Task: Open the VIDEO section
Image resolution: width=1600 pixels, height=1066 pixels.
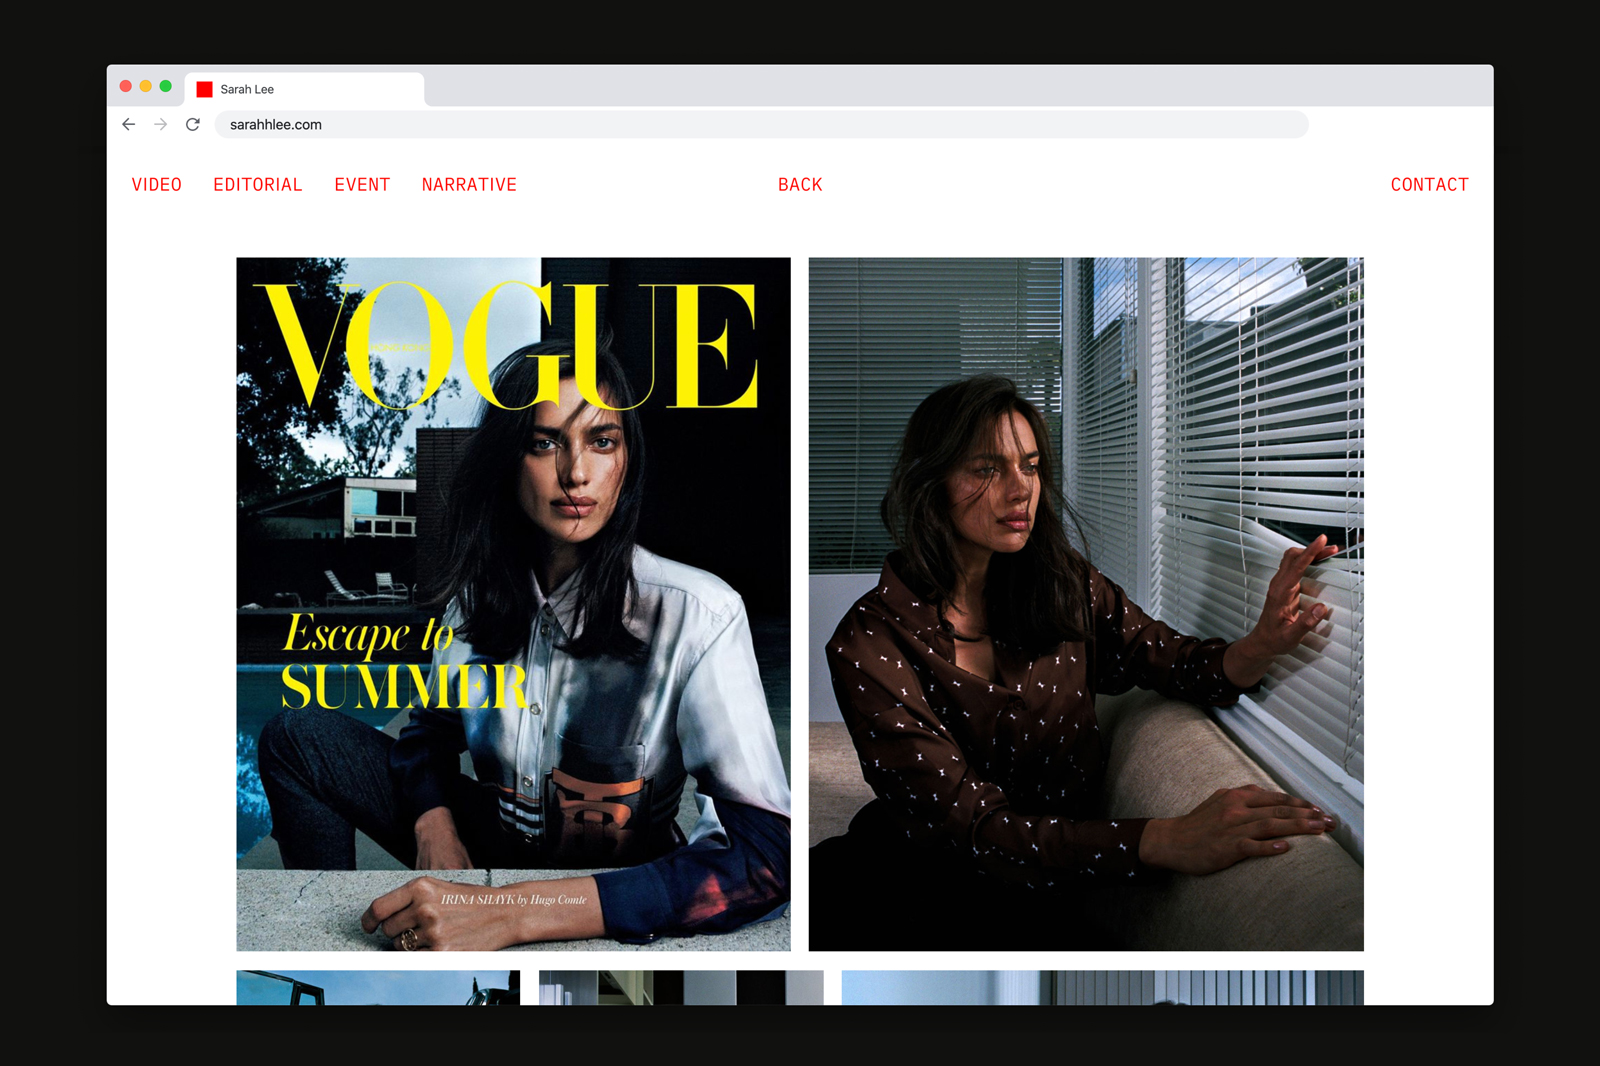Action: pos(157,185)
